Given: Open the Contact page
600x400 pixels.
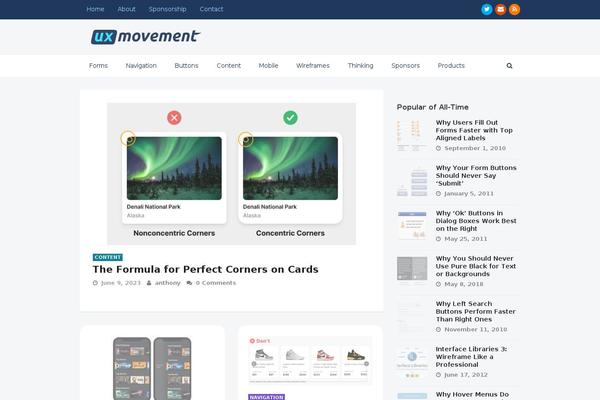Looking at the screenshot, I should [211, 9].
